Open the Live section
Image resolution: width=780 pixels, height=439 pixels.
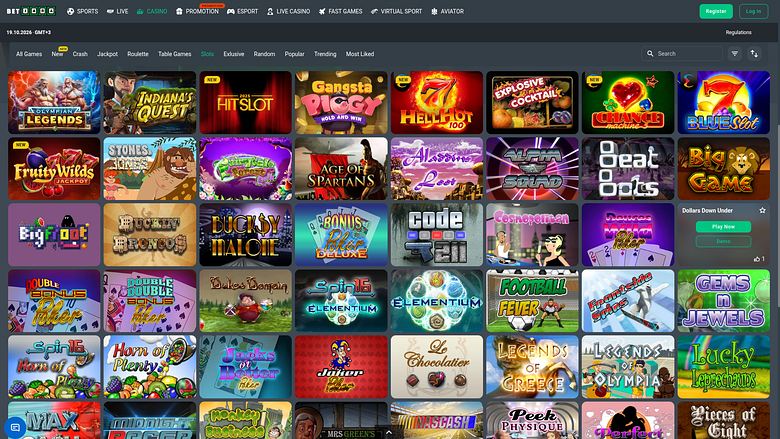pos(117,11)
